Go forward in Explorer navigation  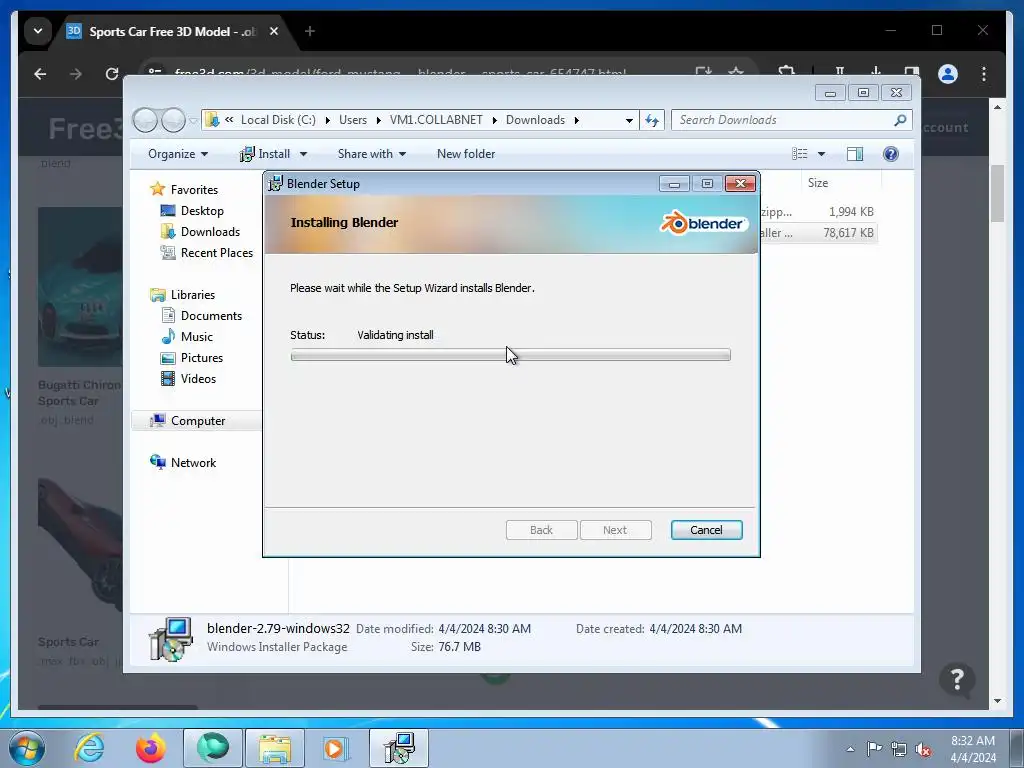point(173,120)
